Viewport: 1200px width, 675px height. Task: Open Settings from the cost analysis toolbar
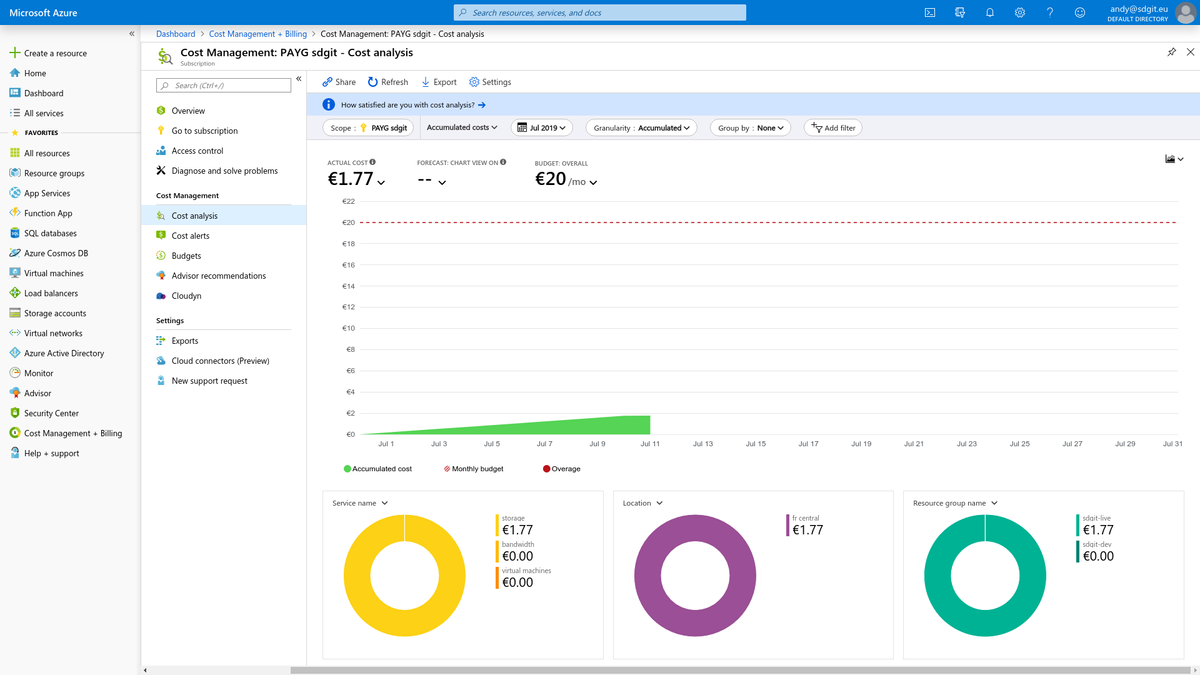coord(490,82)
